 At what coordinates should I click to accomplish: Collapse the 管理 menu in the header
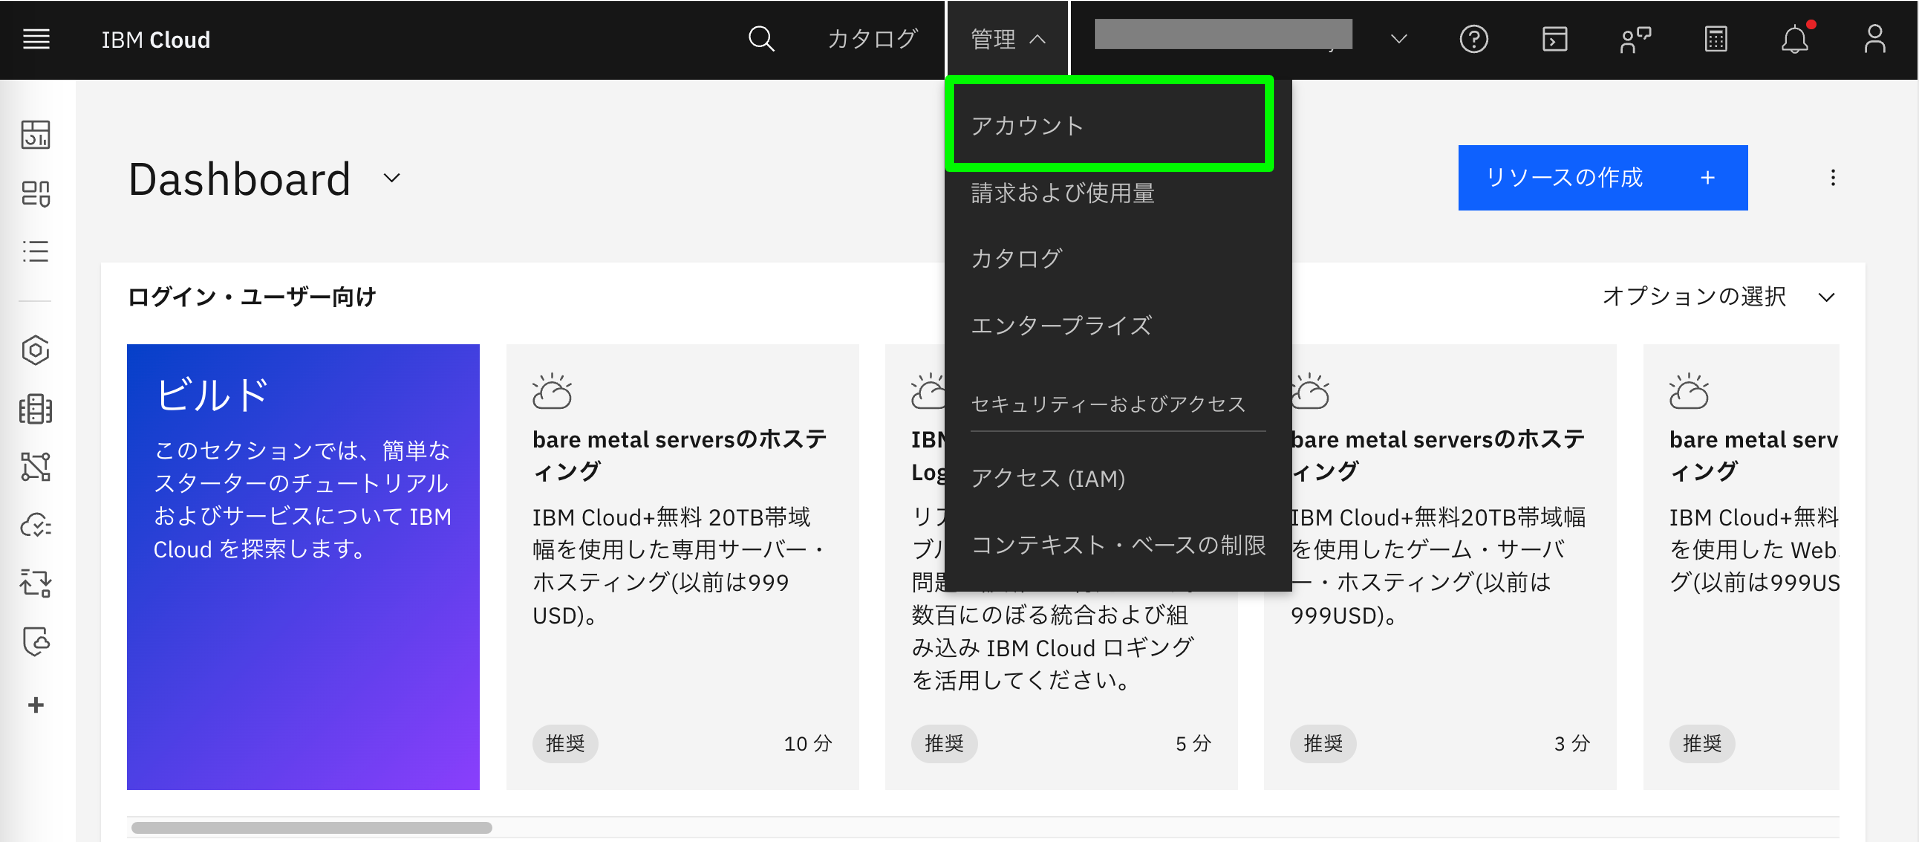1008,39
